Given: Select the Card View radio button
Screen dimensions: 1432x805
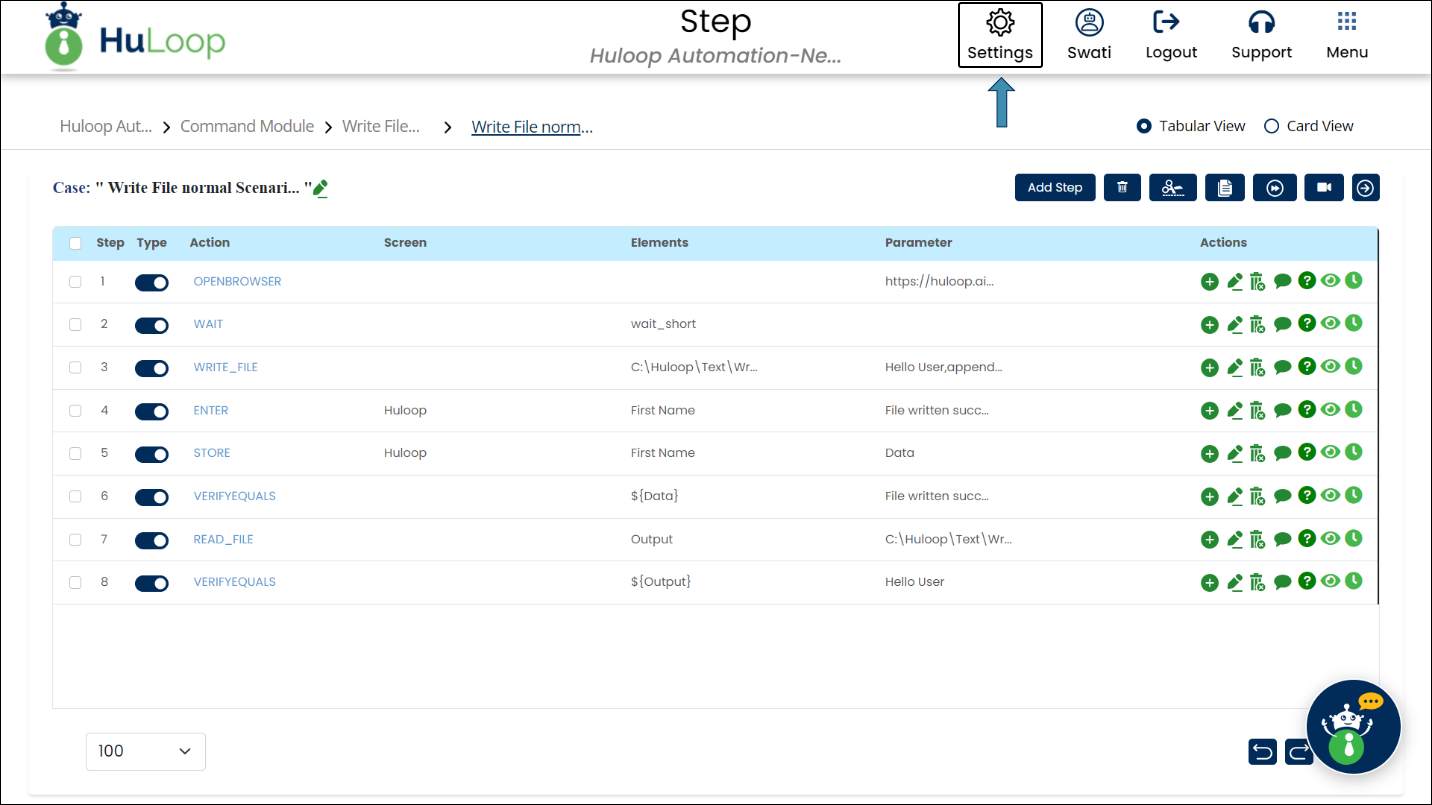Looking at the screenshot, I should 1272,126.
